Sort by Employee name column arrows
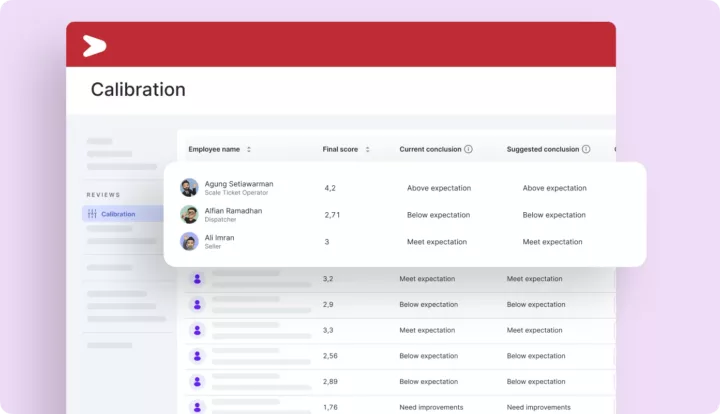The image size is (720, 414). [x=249, y=149]
